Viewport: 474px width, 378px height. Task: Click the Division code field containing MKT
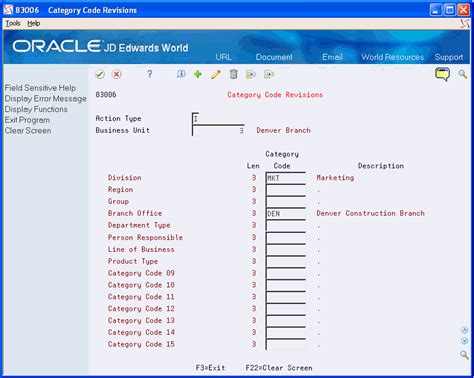286,178
